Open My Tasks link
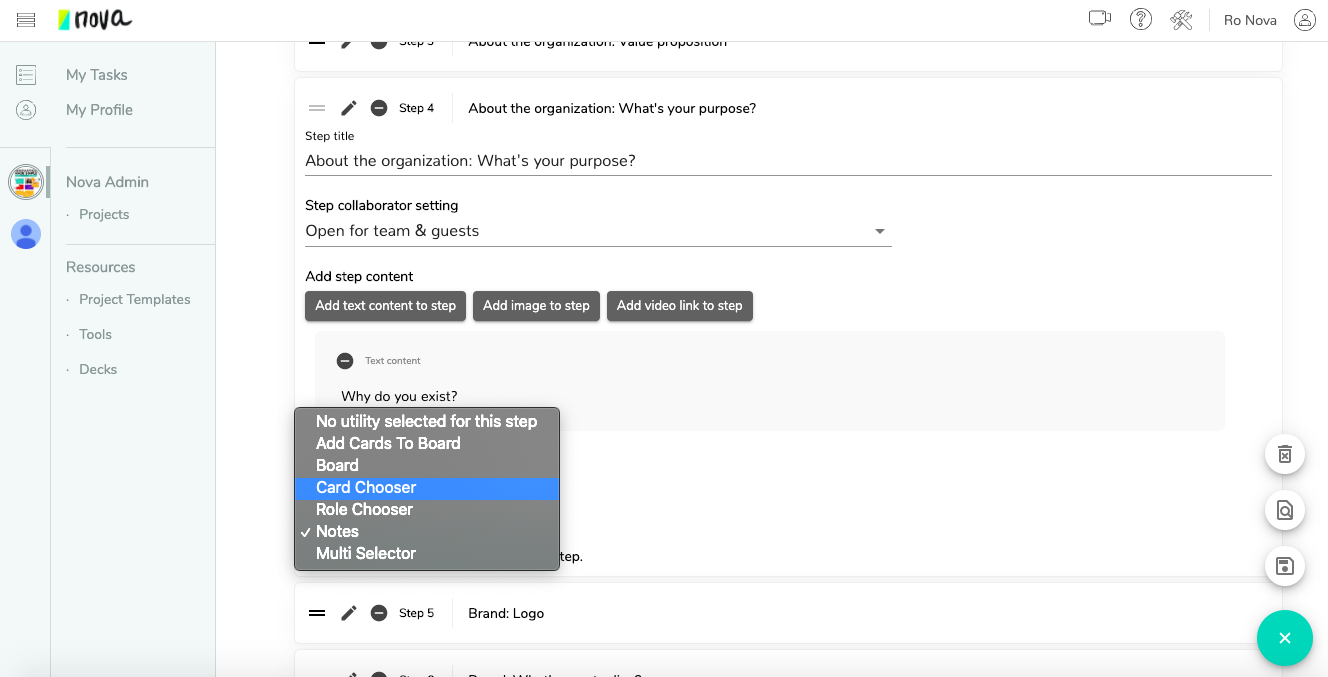The height and width of the screenshot is (677, 1328). point(96,75)
